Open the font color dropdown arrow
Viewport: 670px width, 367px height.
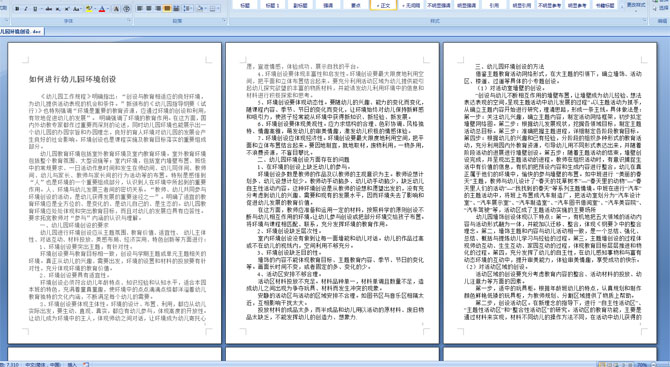pyautogui.click(x=108, y=9)
